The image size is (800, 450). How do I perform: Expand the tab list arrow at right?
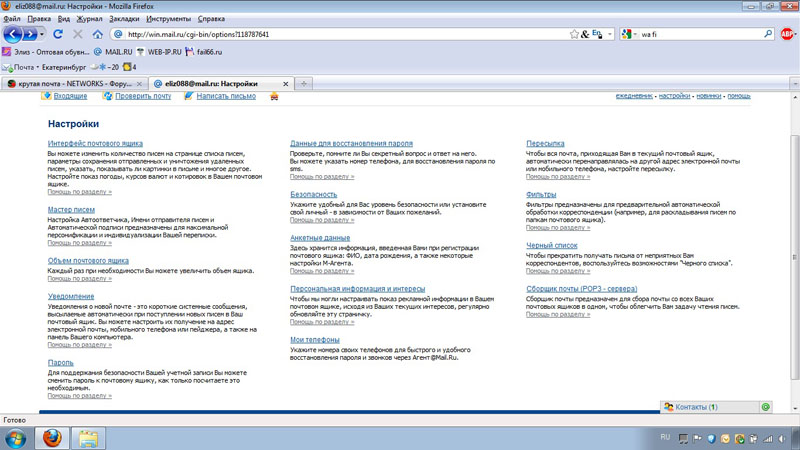(x=794, y=84)
